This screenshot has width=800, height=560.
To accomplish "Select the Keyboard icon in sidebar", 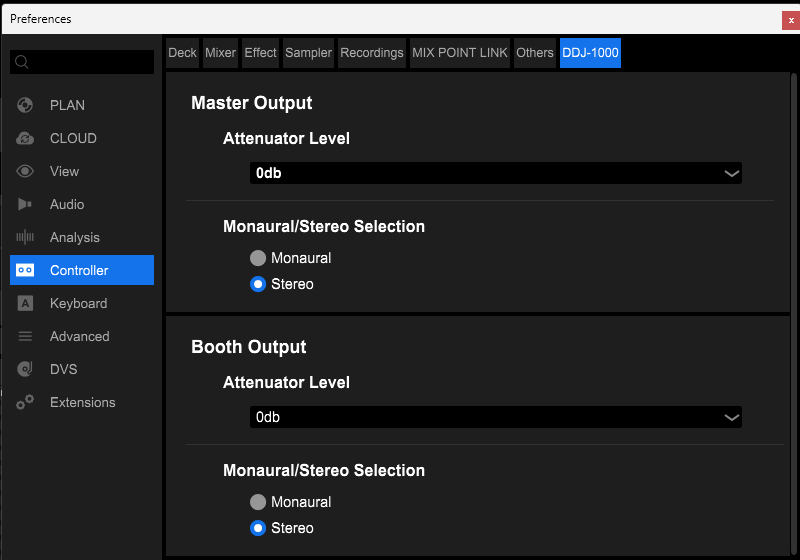I will (25, 303).
